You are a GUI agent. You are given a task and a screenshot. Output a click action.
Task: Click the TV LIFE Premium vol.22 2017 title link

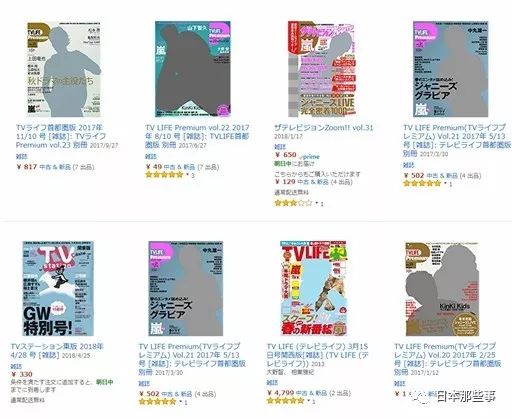tap(197, 136)
